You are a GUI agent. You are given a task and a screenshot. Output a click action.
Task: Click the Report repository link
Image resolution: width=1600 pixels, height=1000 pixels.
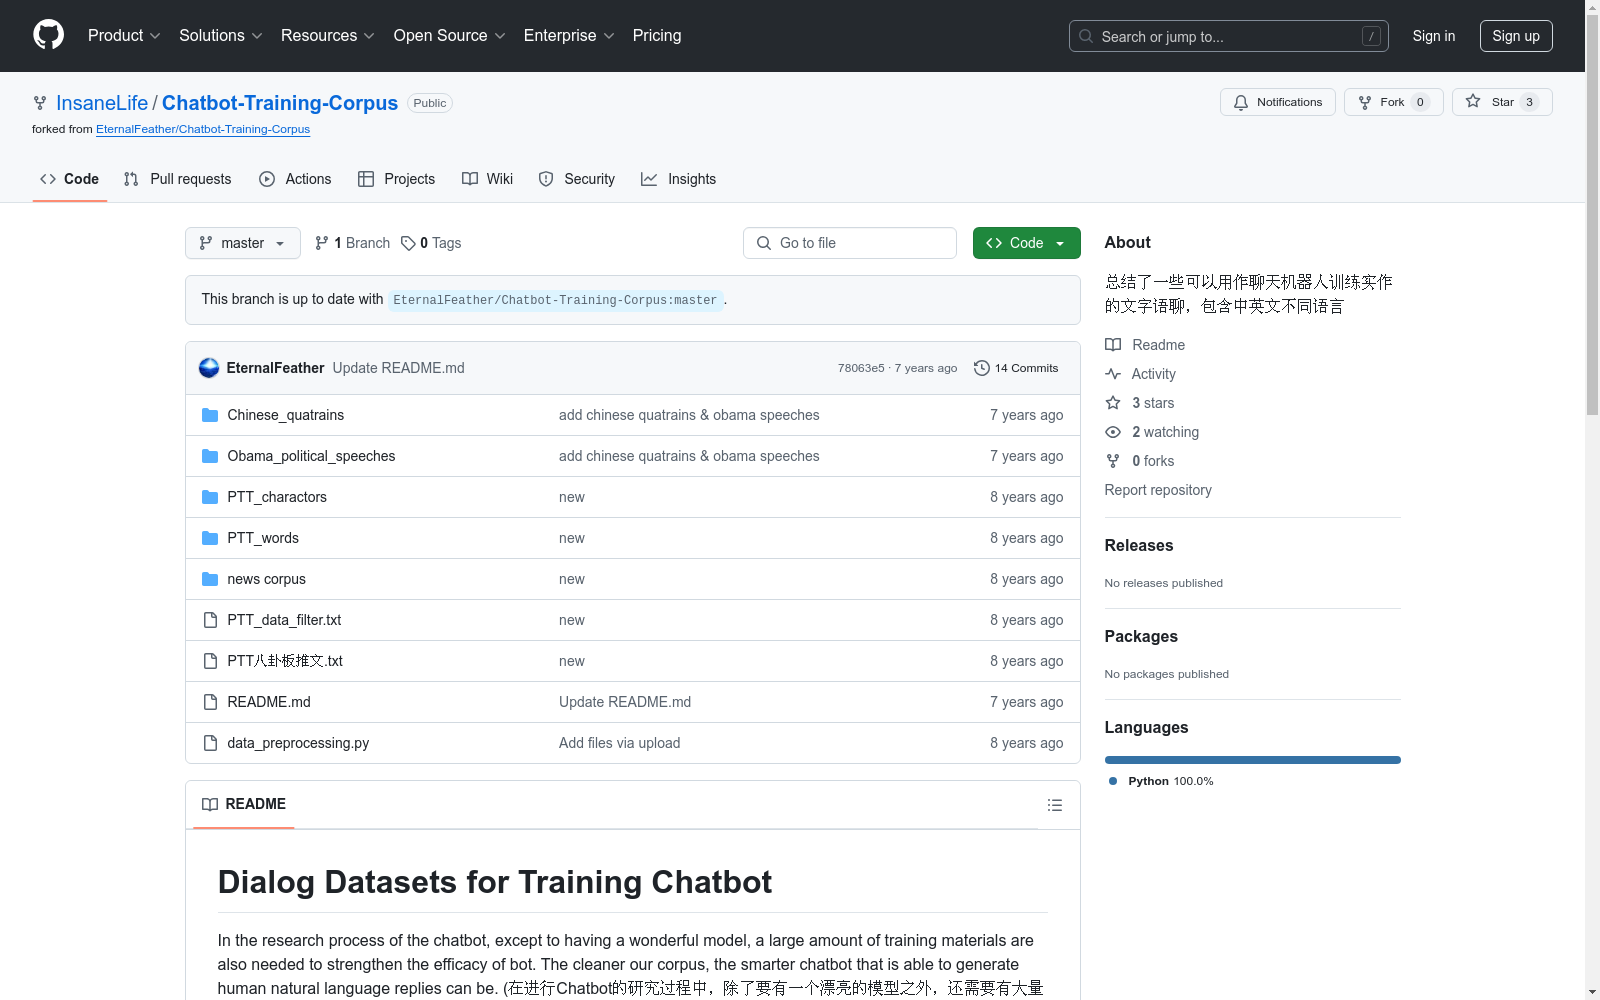1158,490
